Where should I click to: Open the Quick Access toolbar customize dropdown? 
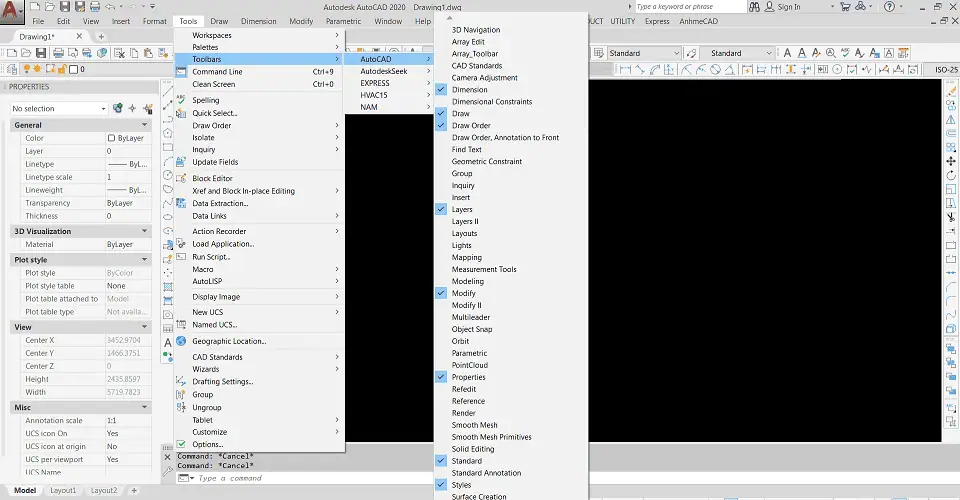click(x=152, y=7)
